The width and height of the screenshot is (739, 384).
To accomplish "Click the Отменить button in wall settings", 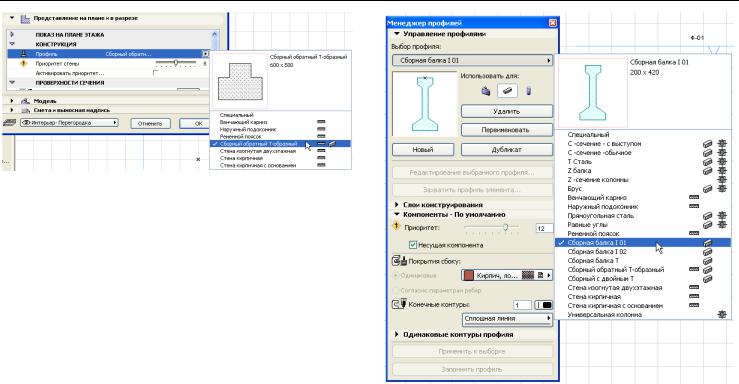I will tap(150, 123).
